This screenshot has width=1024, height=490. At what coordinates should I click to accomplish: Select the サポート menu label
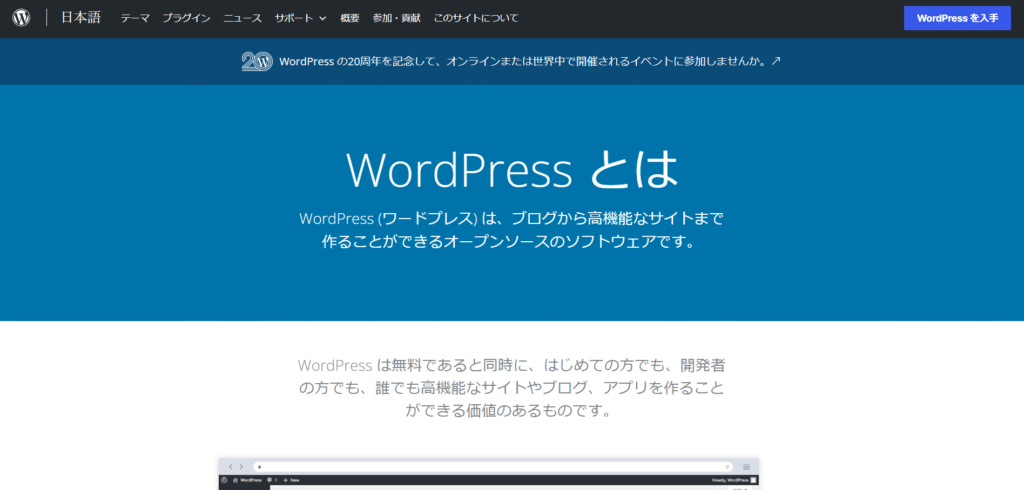294,18
